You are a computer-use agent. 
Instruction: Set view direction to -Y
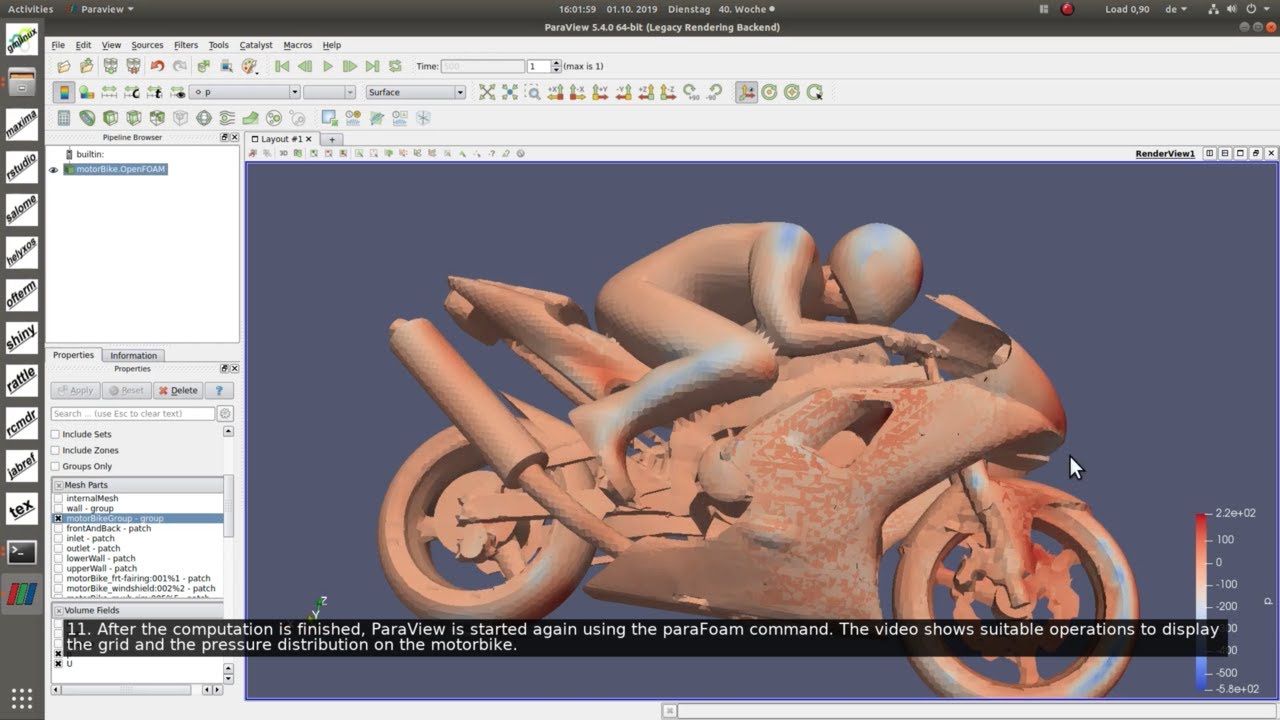click(x=625, y=92)
